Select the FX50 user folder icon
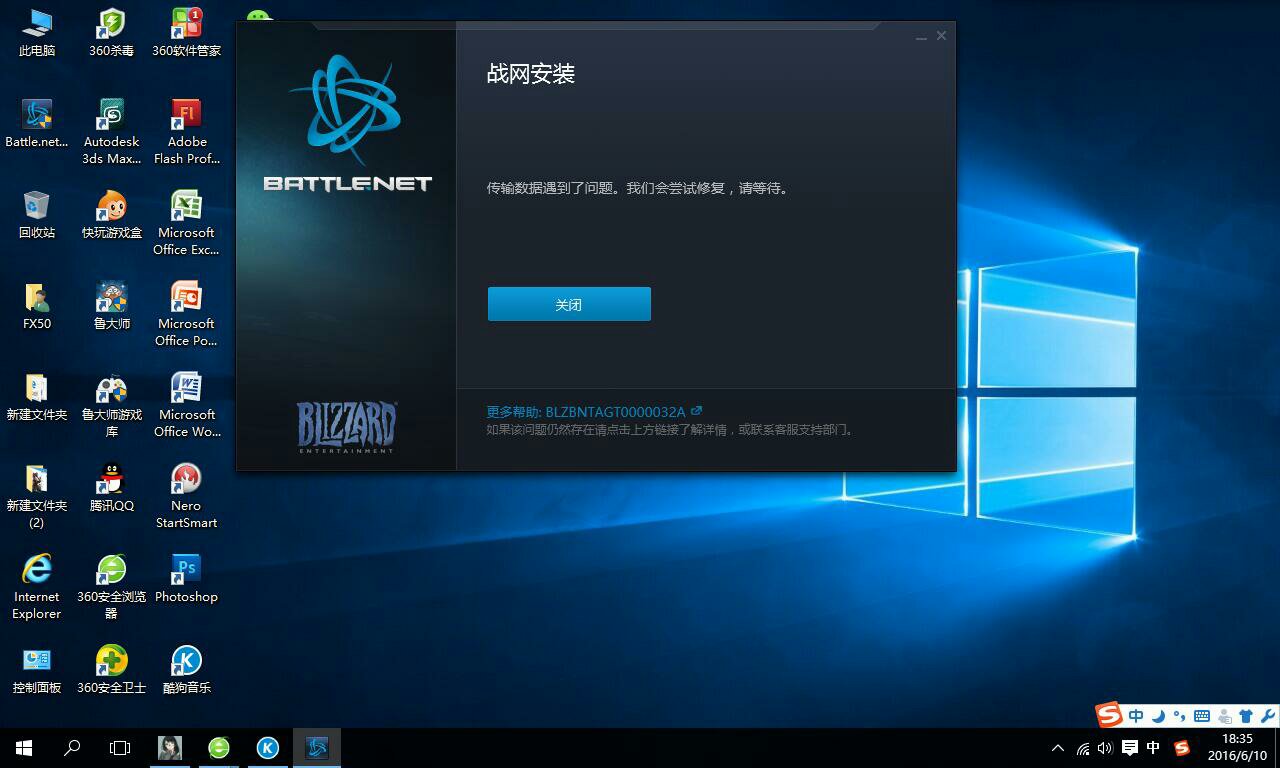Image resolution: width=1280 pixels, height=768 pixels. (x=37, y=306)
